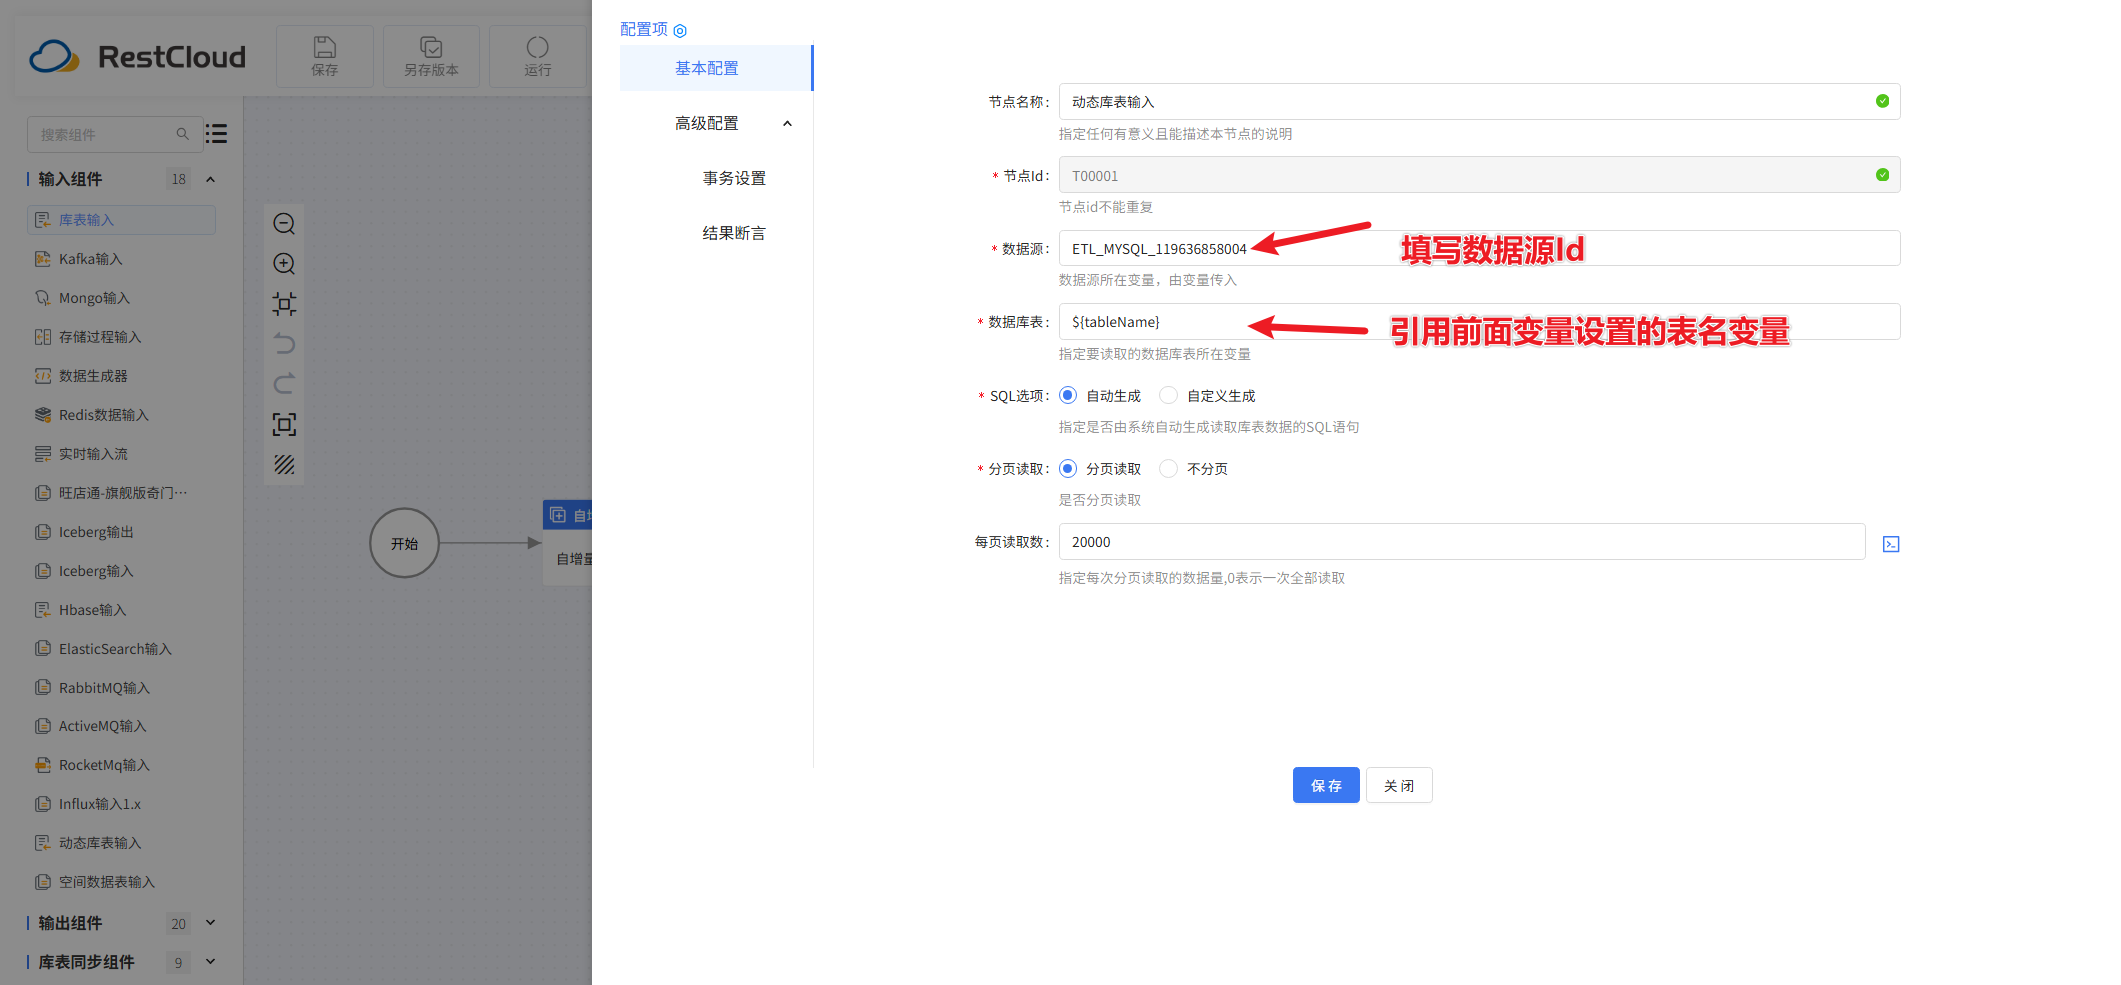Image resolution: width=2121 pixels, height=985 pixels.
Task: Open expression editor icon beside page size
Action: (x=1890, y=544)
